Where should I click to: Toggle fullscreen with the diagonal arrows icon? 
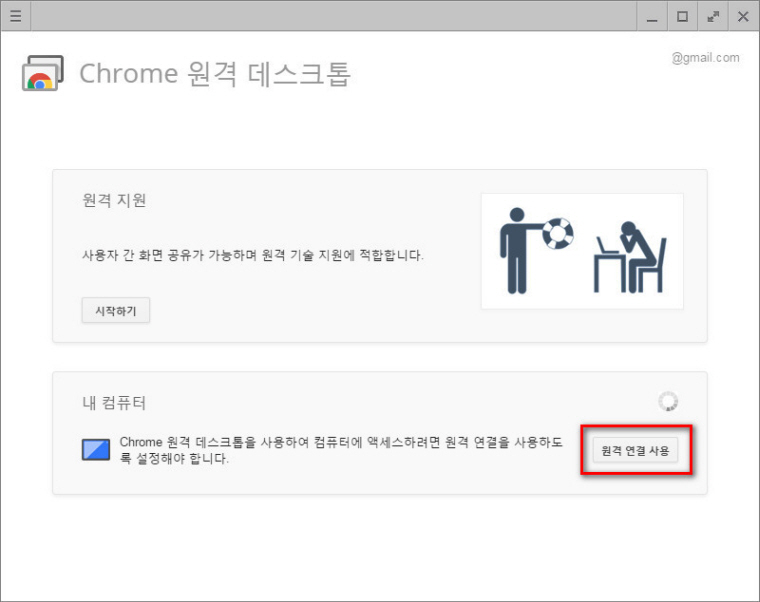tap(712, 16)
